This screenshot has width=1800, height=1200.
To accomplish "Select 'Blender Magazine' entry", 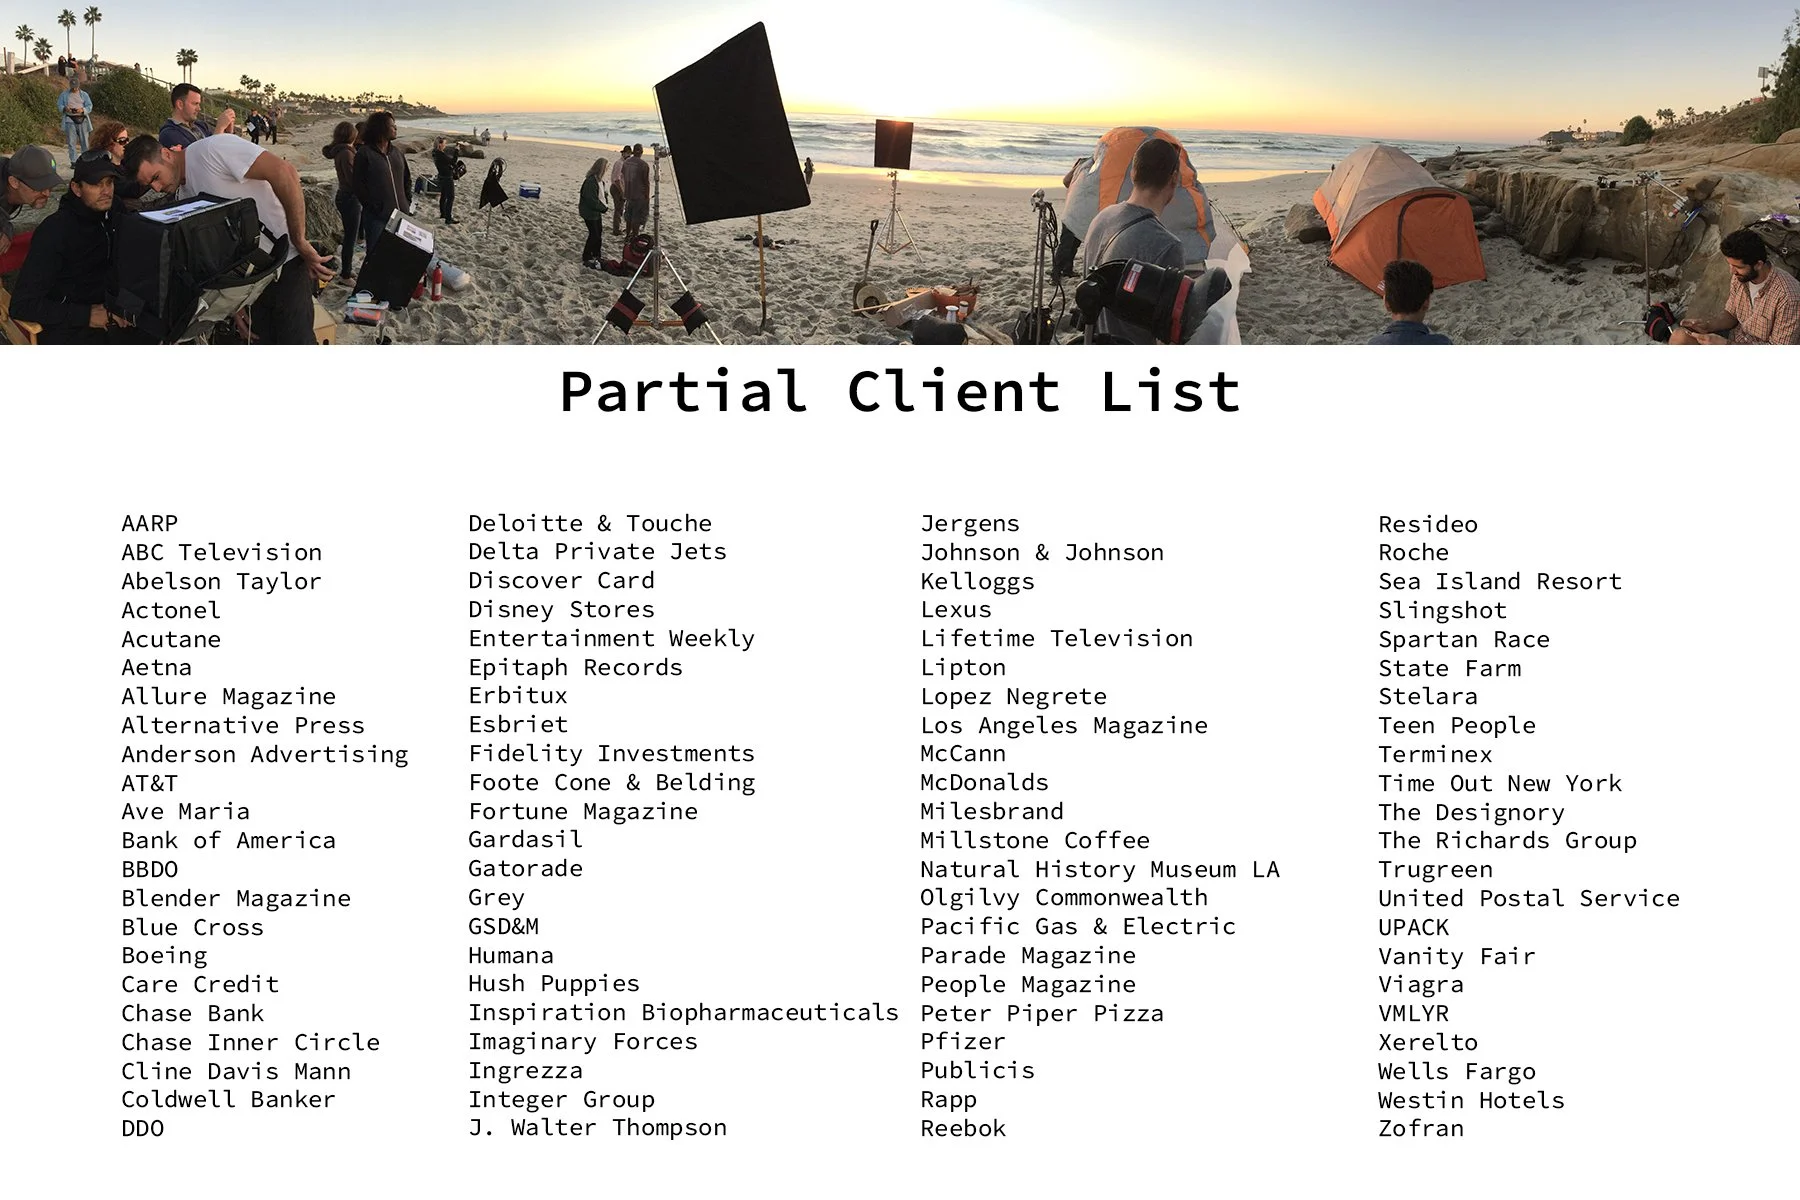I will 236,898.
